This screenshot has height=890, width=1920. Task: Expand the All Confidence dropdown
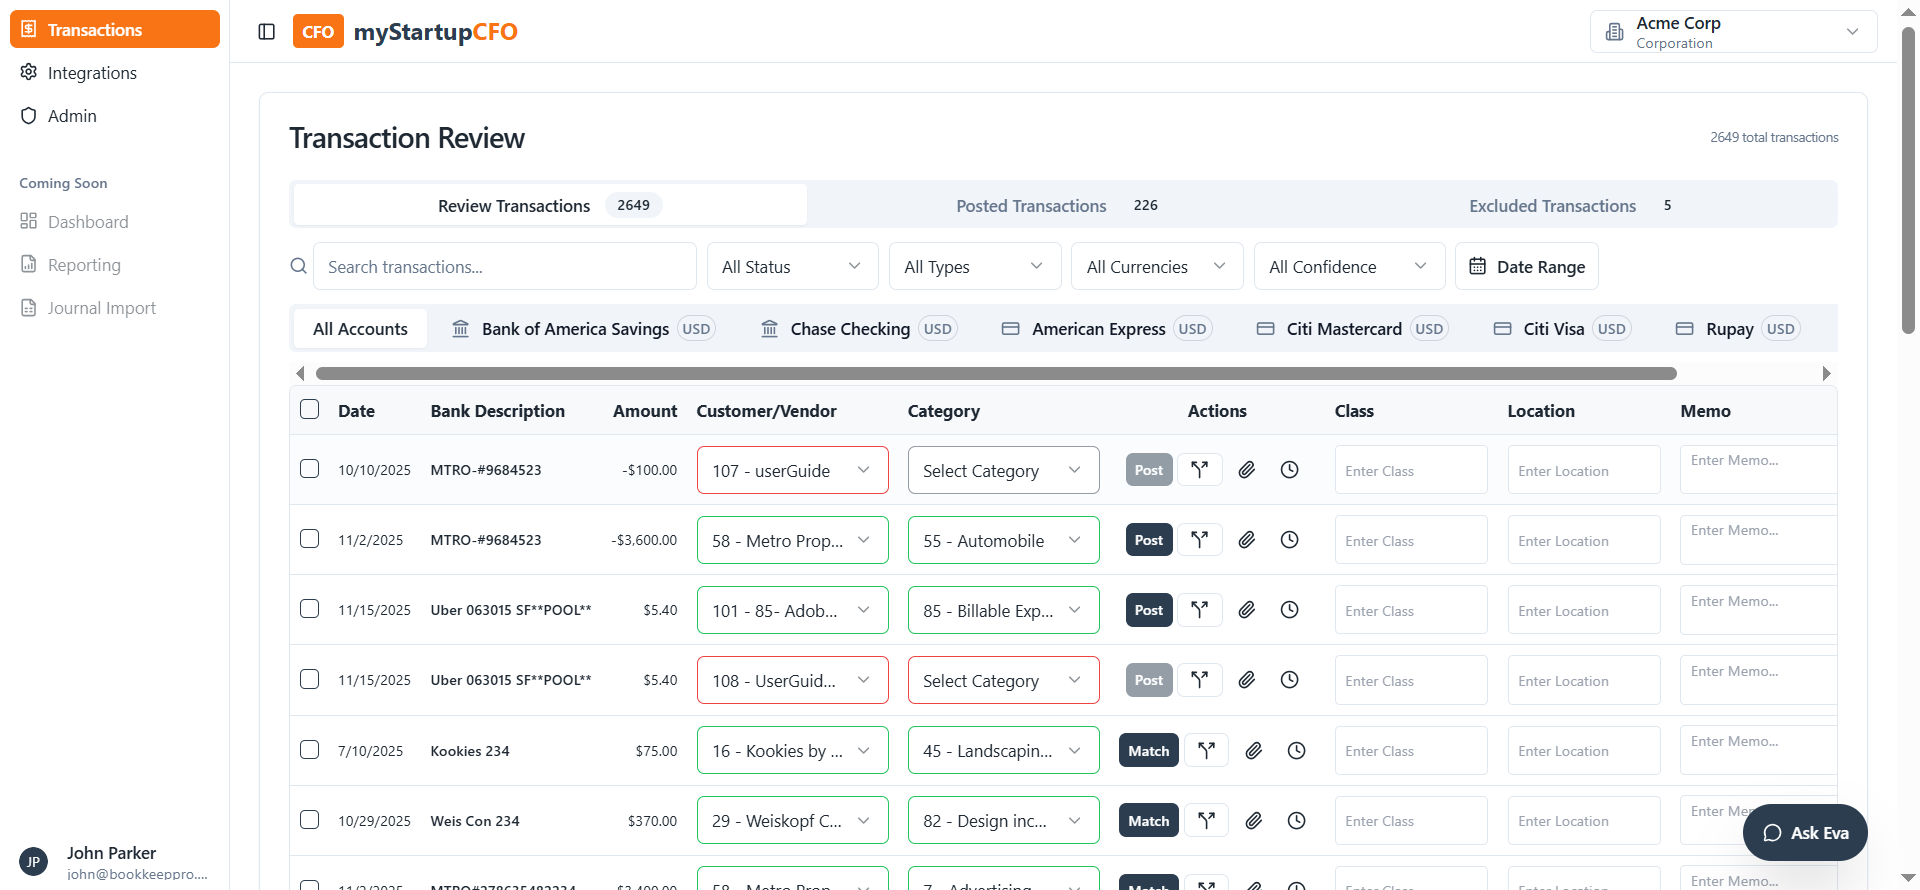click(x=1348, y=267)
